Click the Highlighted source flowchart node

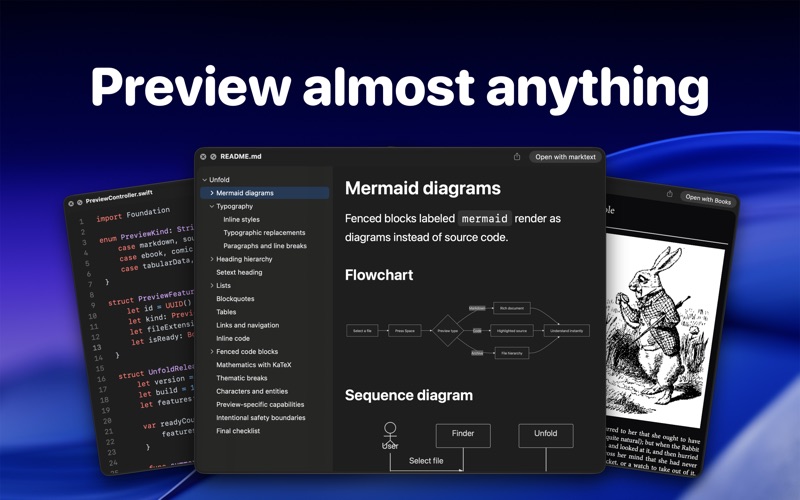tap(512, 331)
